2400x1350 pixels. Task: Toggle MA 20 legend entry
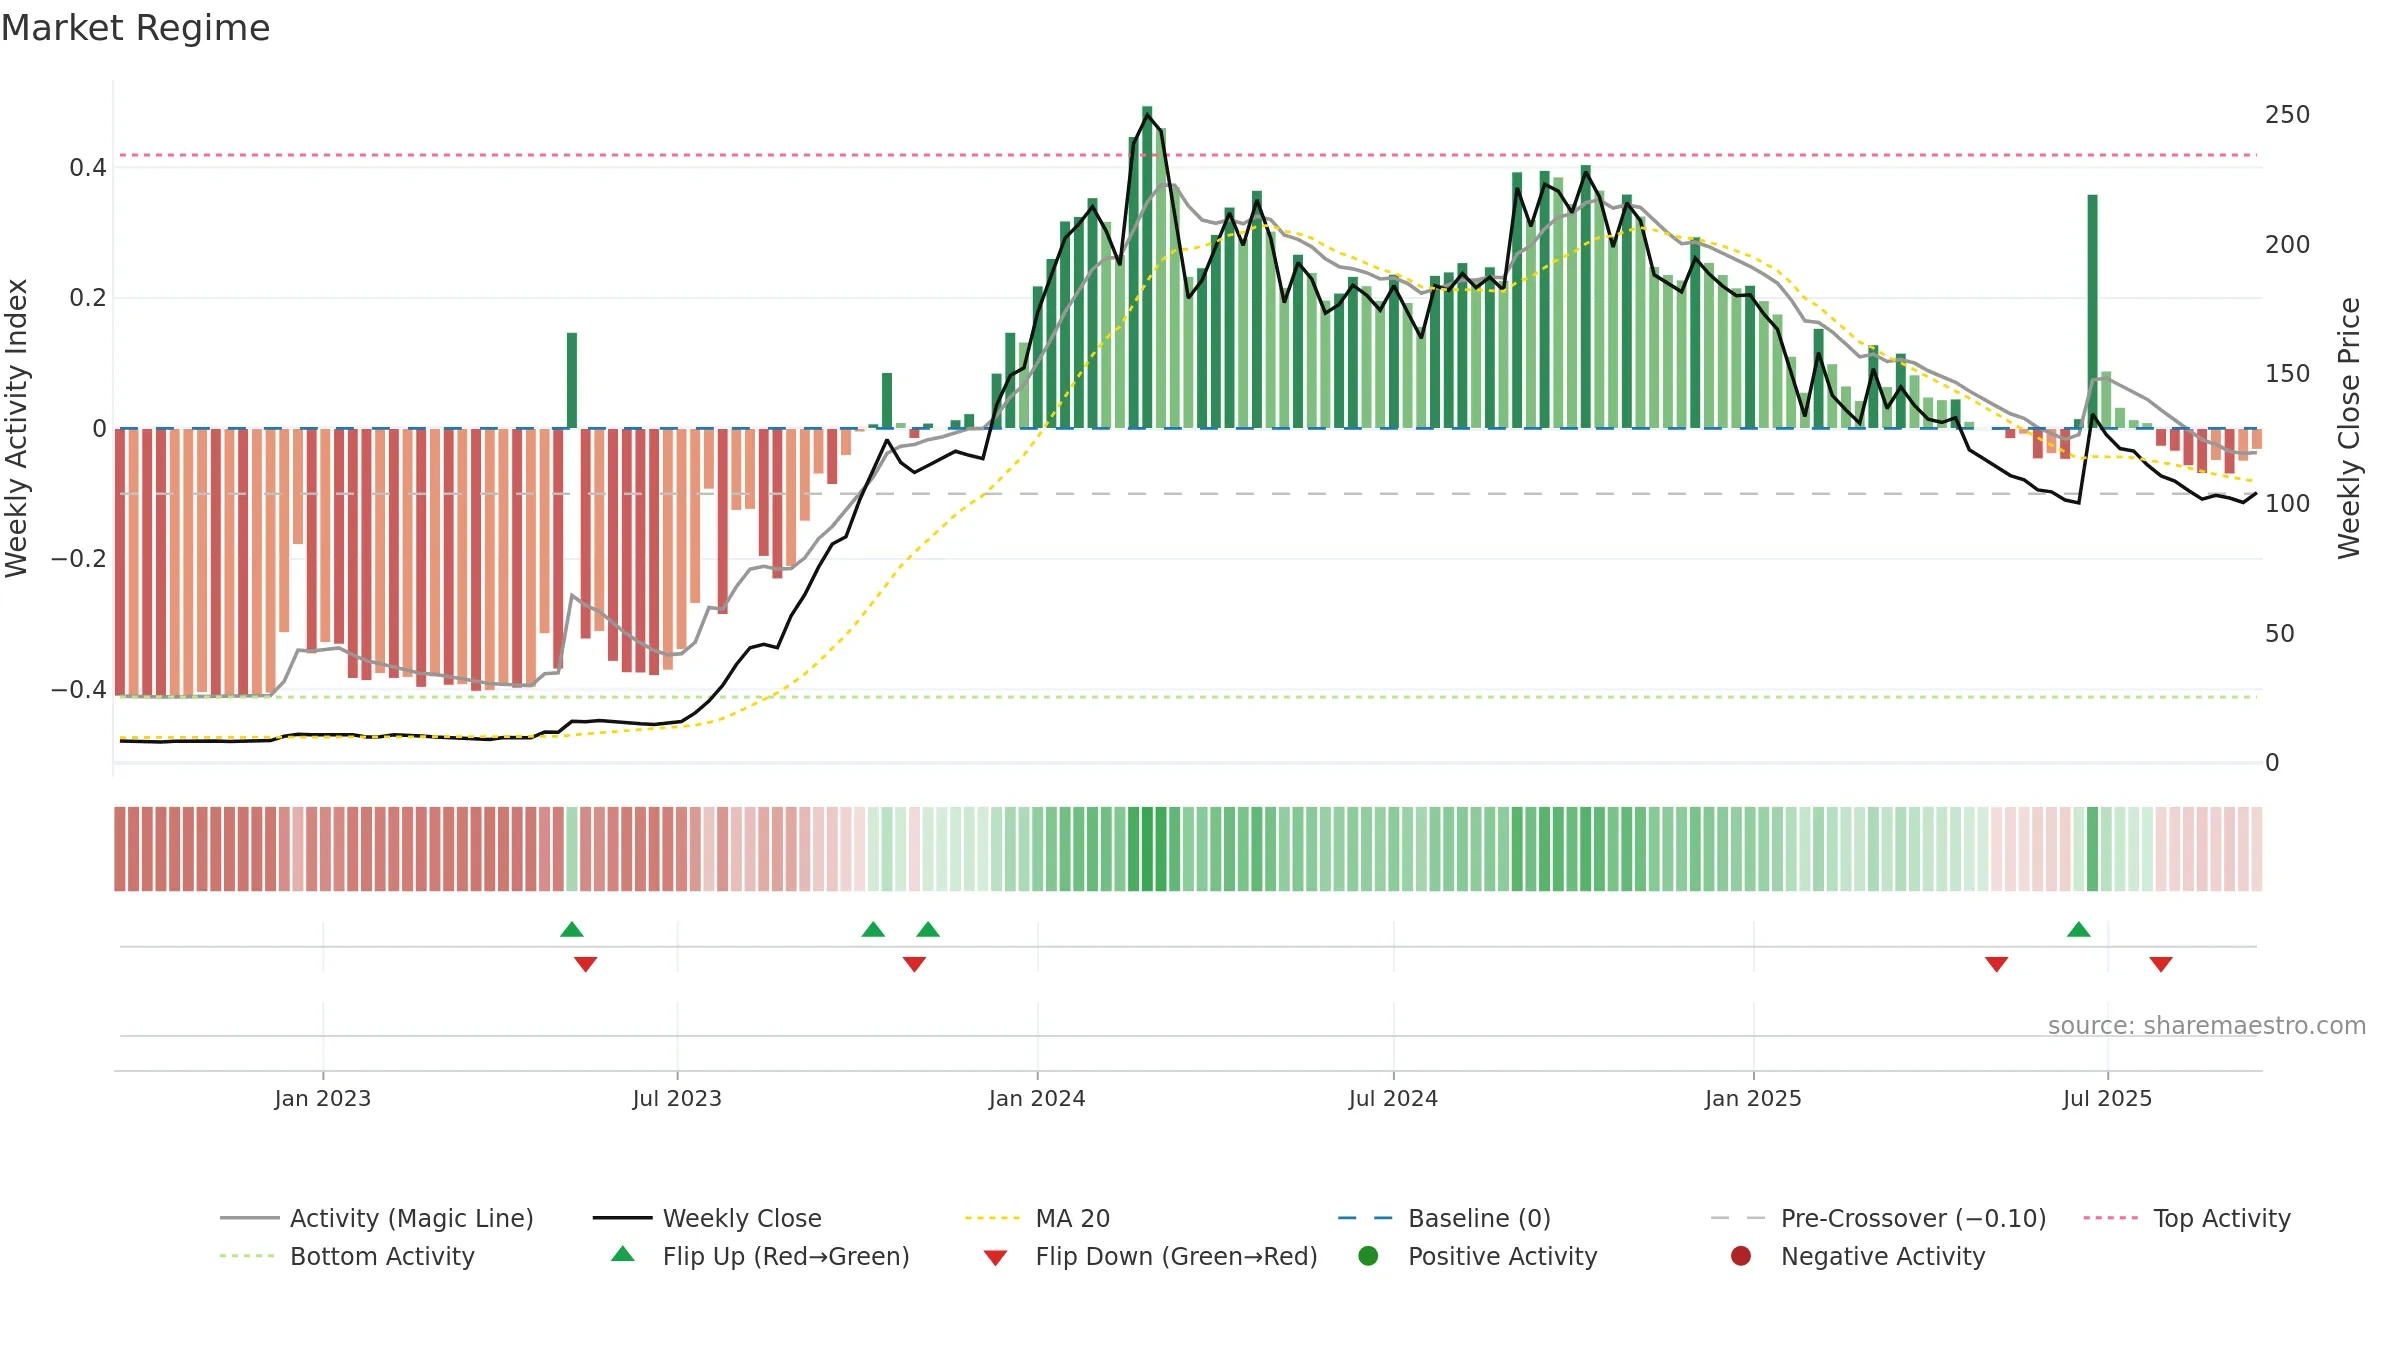pos(1037,1218)
